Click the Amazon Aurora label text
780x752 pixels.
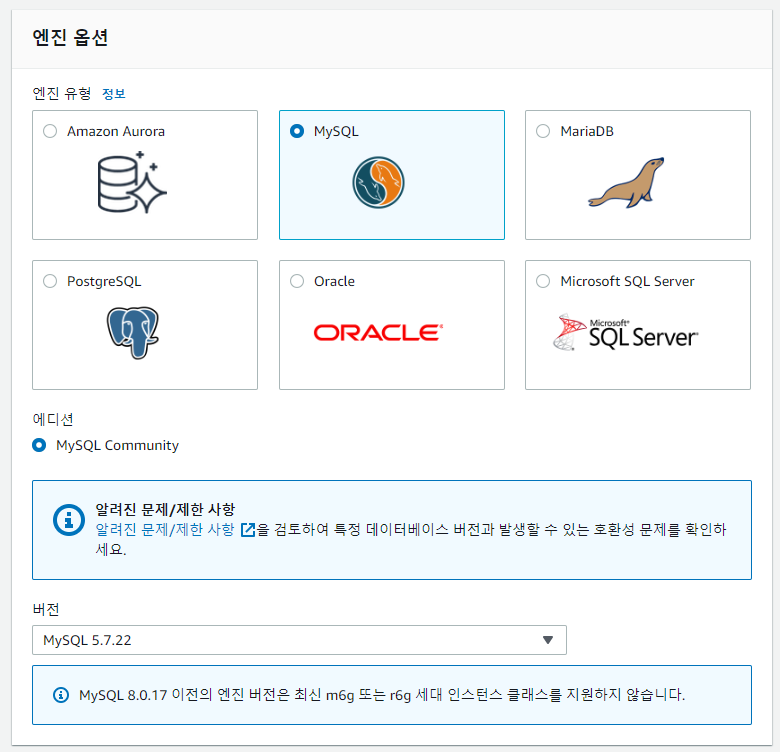coord(116,131)
